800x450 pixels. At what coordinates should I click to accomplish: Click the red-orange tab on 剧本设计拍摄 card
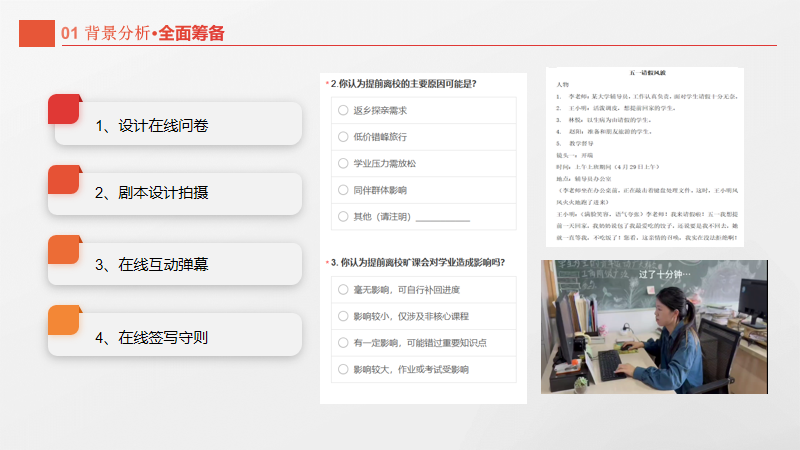(x=65, y=180)
